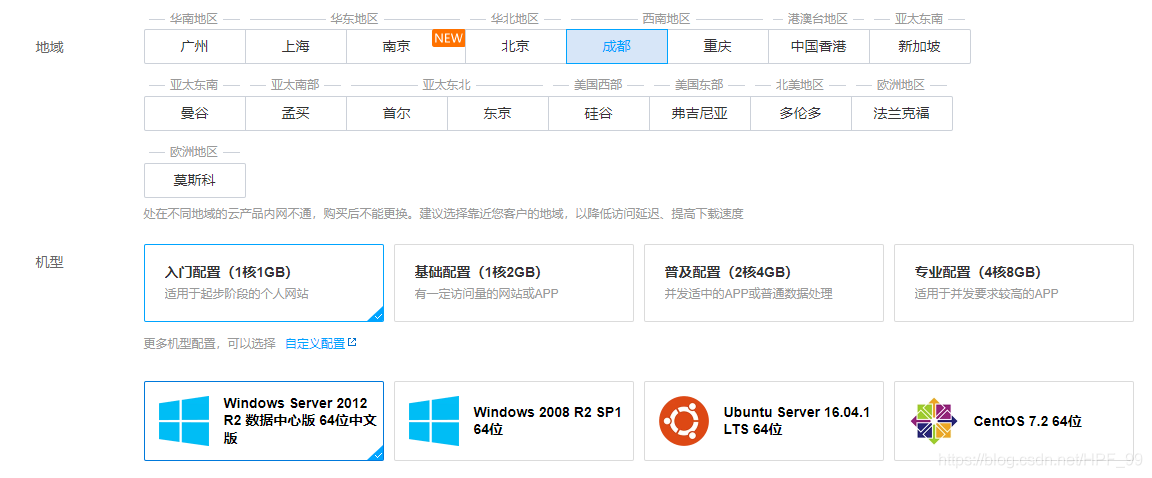Choose the 法兰克福 region button
Image resolution: width=1152 pixels, height=478 pixels.
tap(901, 114)
